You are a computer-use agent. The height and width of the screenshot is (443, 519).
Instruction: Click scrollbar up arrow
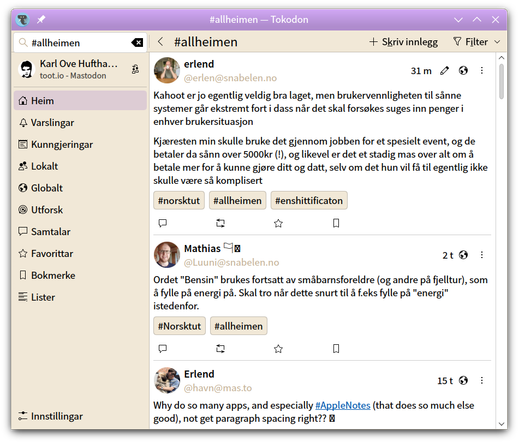tap(501, 58)
